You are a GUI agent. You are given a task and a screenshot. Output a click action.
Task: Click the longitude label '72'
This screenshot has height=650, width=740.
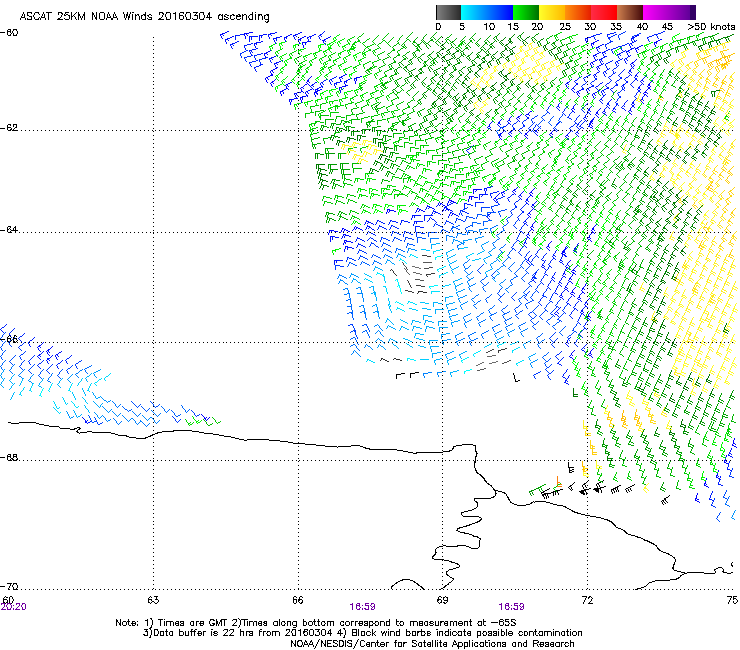tap(587, 600)
